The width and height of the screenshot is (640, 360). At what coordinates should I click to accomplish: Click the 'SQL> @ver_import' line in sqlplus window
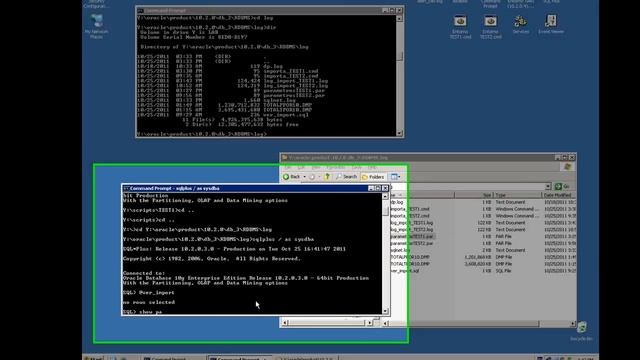pos(149,293)
